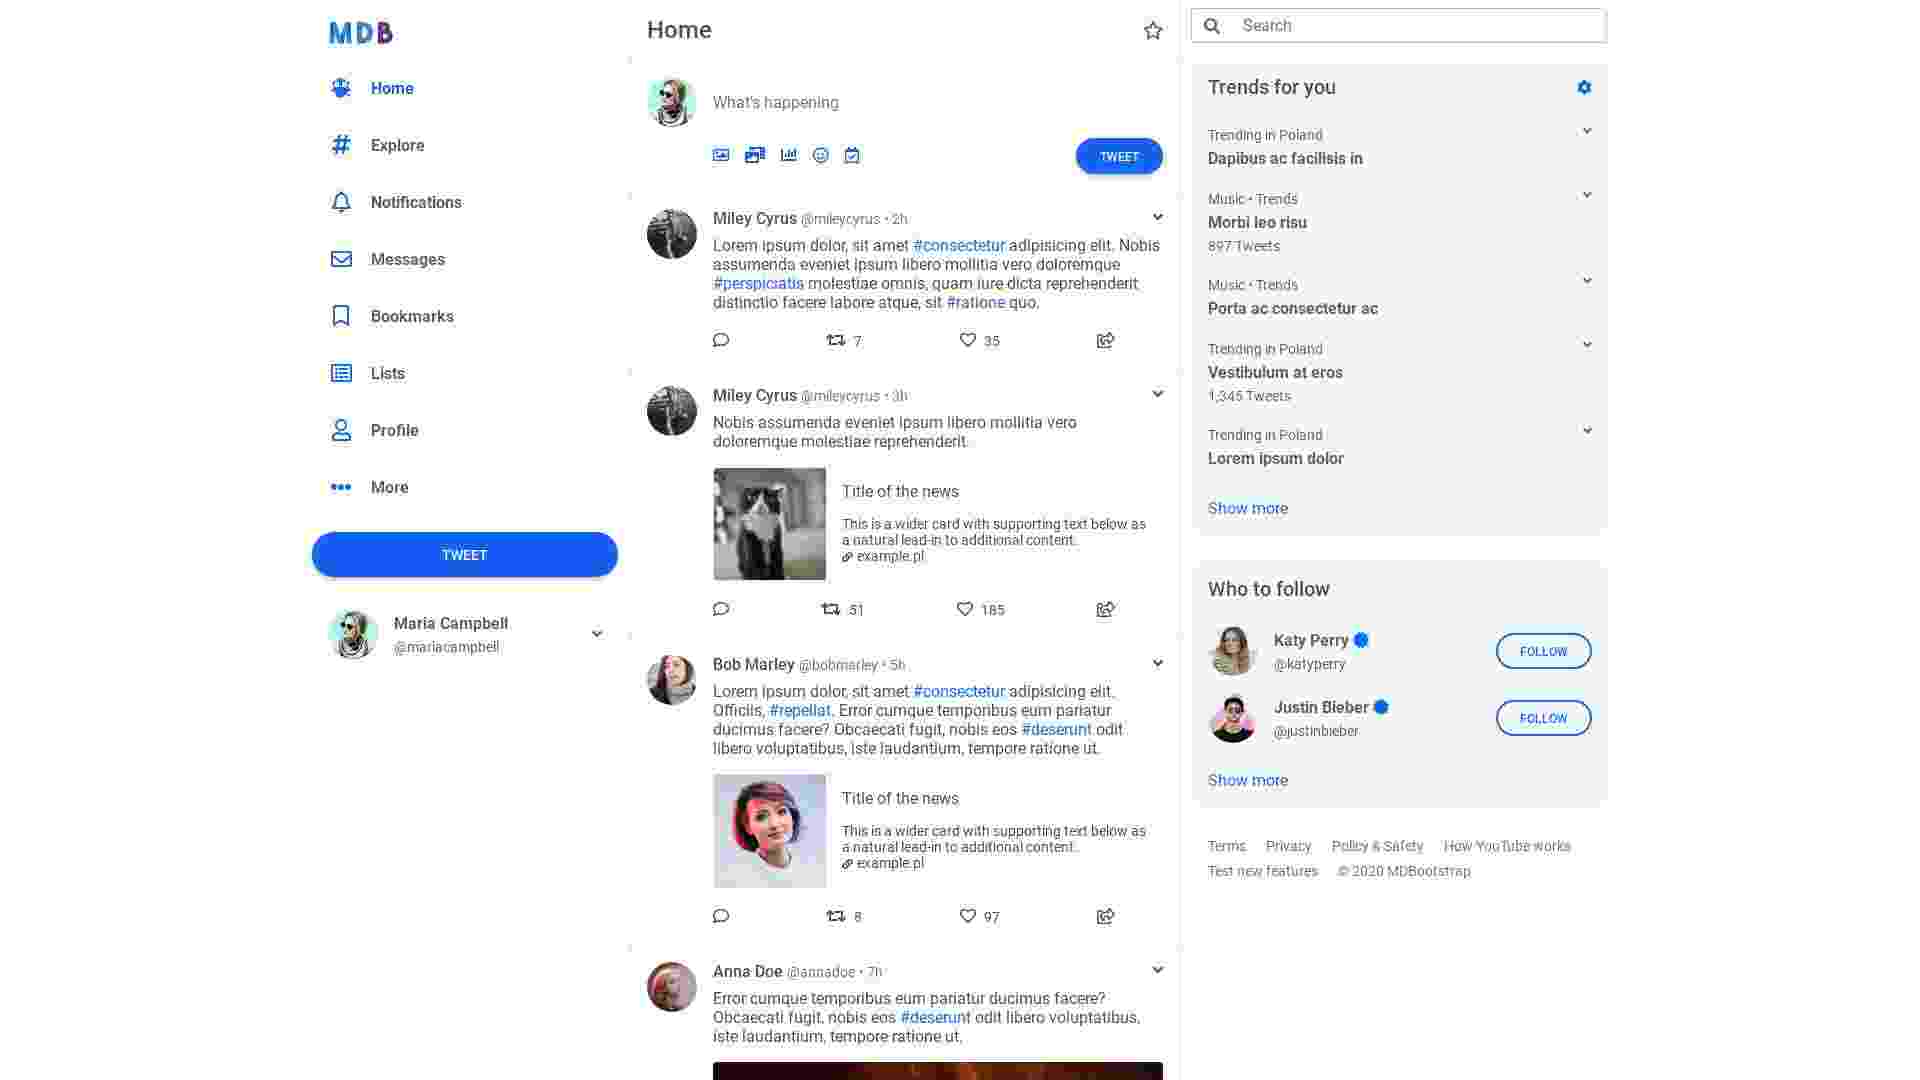Expand chevron for Dapibus ac facilisis trend
This screenshot has height=1080, width=1920.
pos(1586,132)
